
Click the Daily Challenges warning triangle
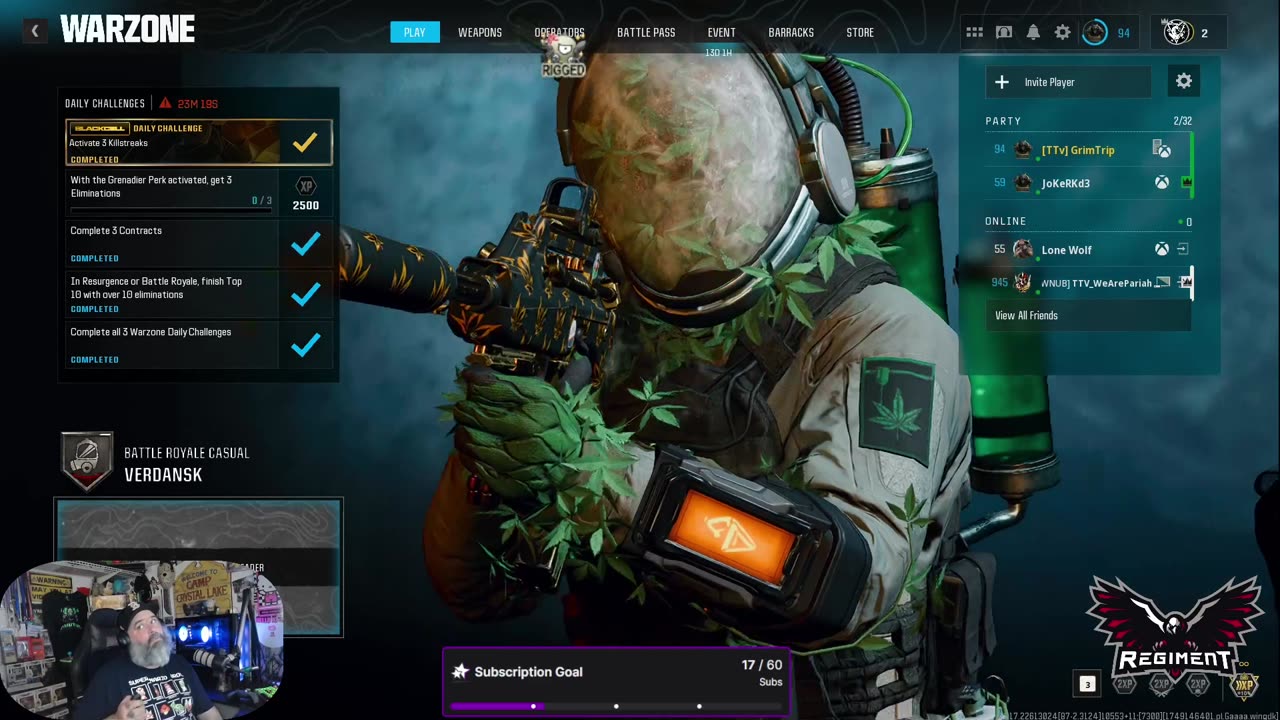pos(165,103)
